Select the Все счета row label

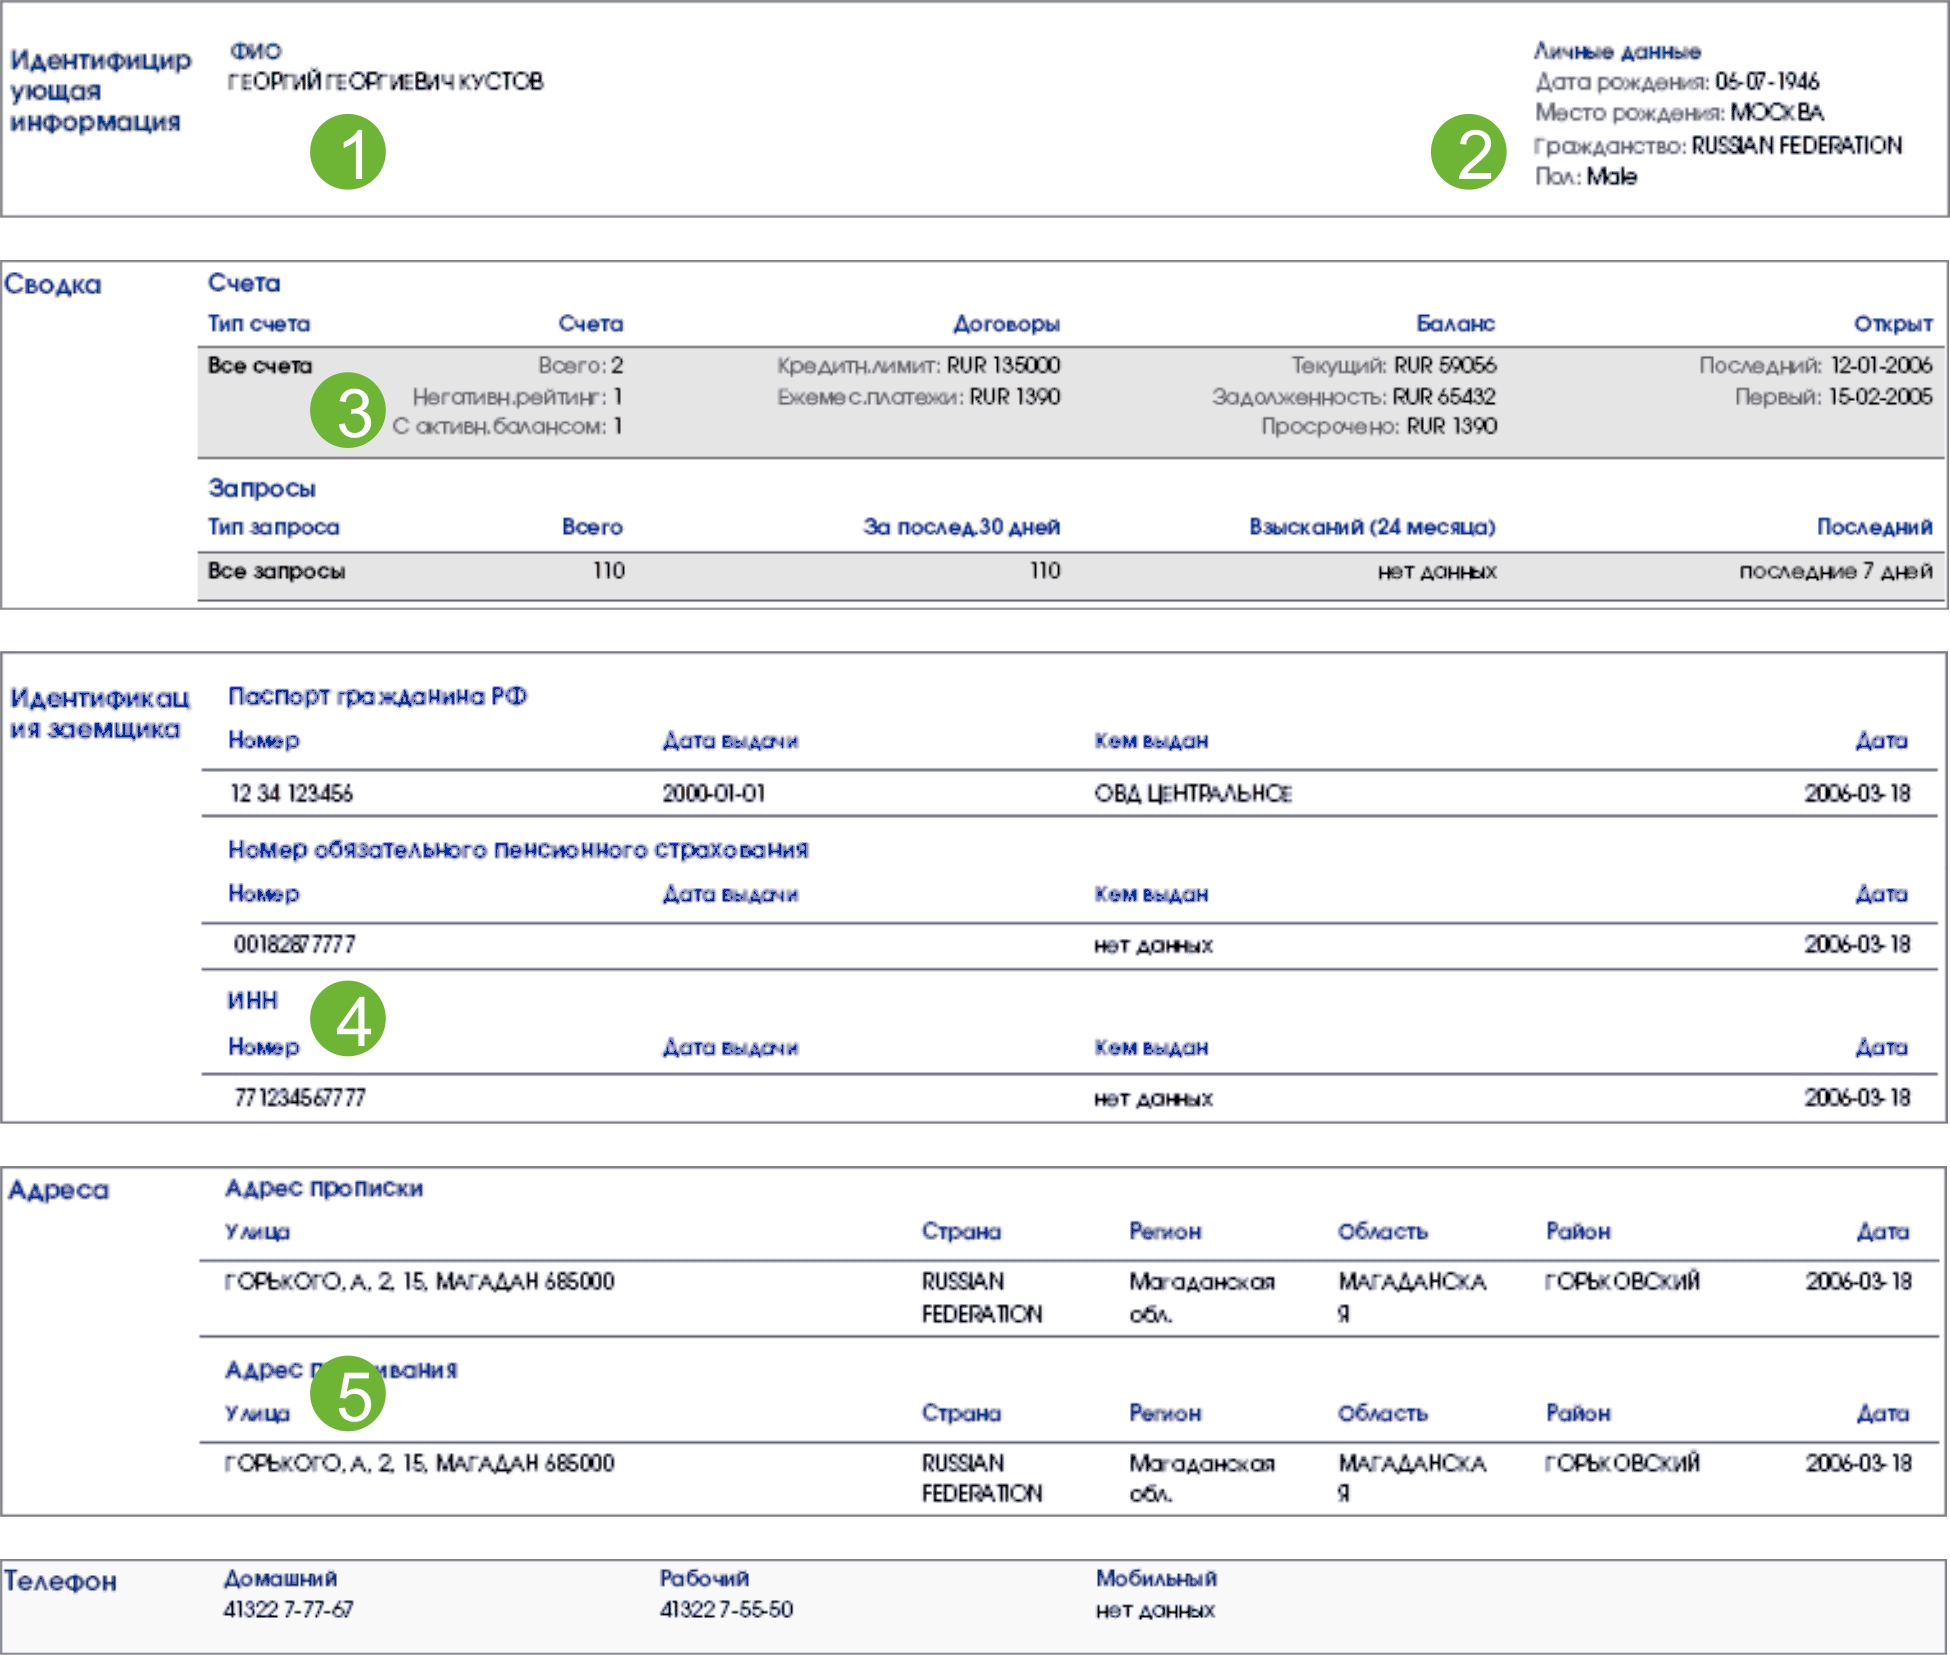[x=260, y=366]
